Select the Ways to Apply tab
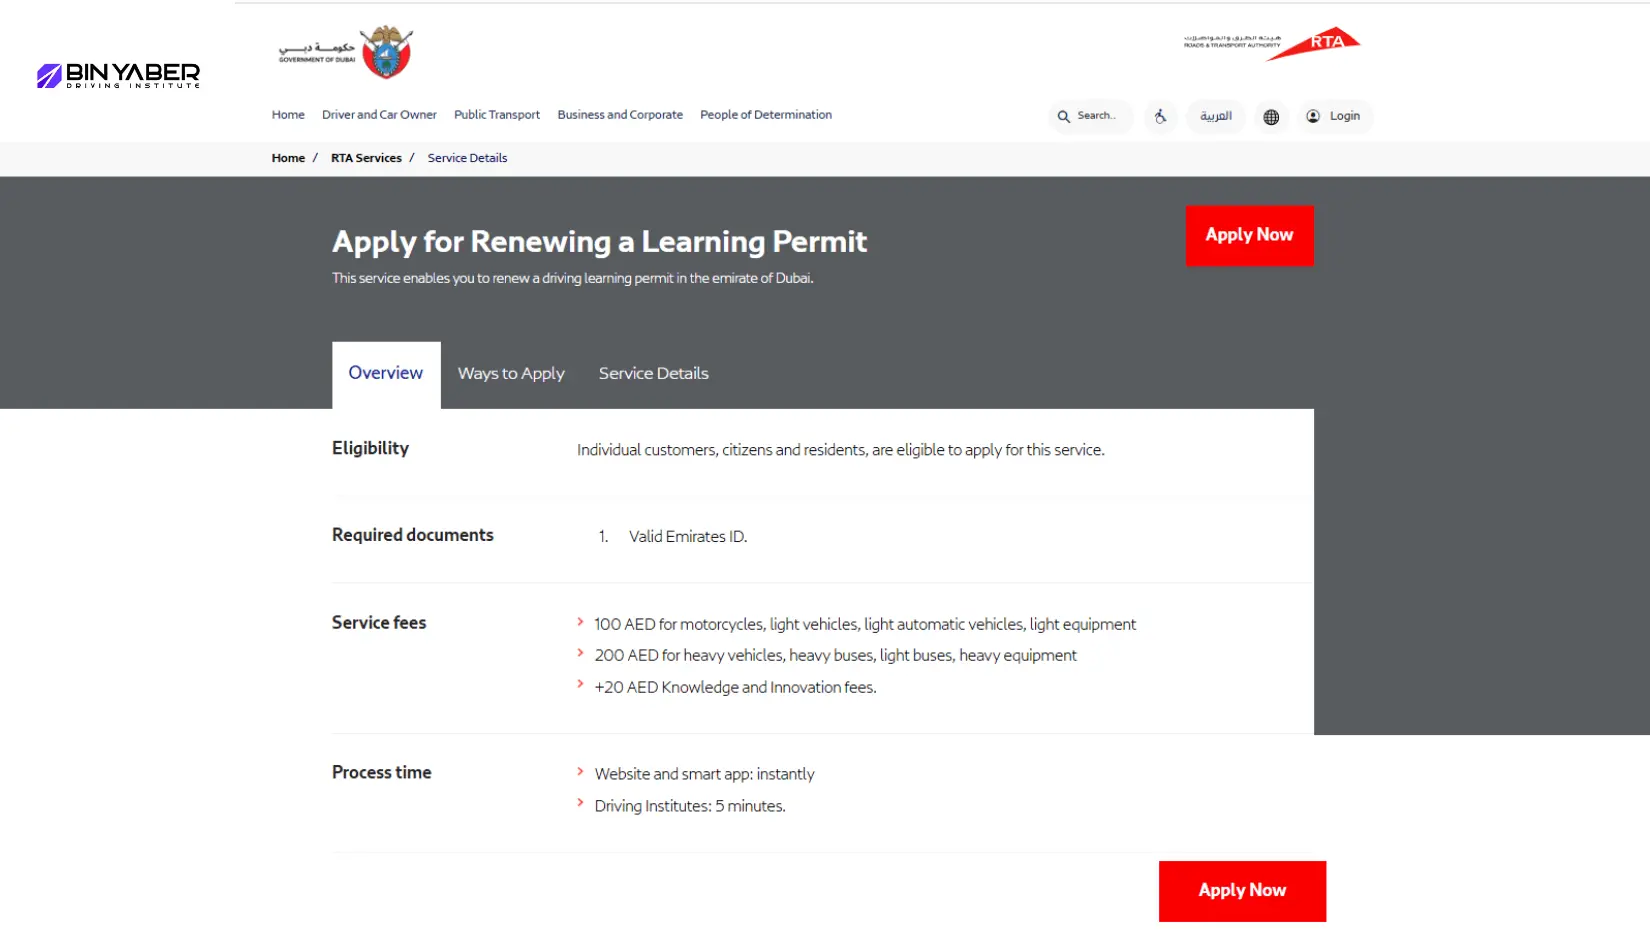1650x935 pixels. tap(511, 374)
